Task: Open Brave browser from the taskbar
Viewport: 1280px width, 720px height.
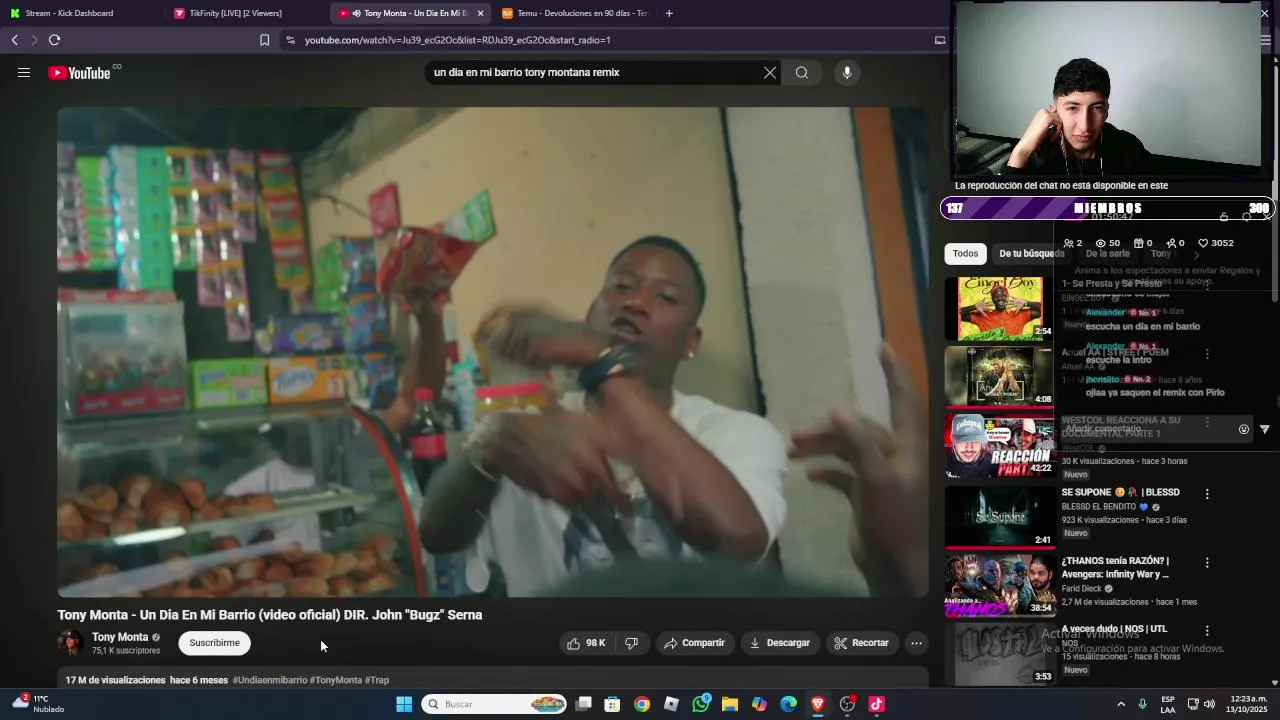Action: (818, 704)
